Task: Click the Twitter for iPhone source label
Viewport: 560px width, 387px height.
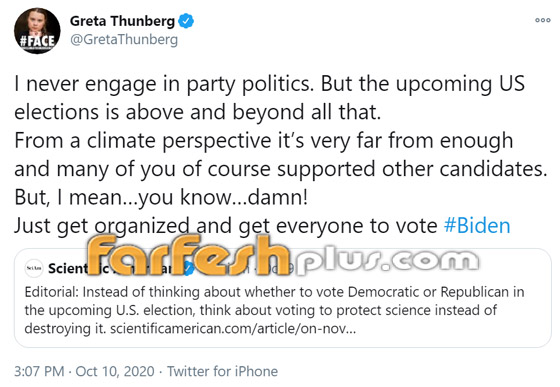Action: [x=222, y=371]
